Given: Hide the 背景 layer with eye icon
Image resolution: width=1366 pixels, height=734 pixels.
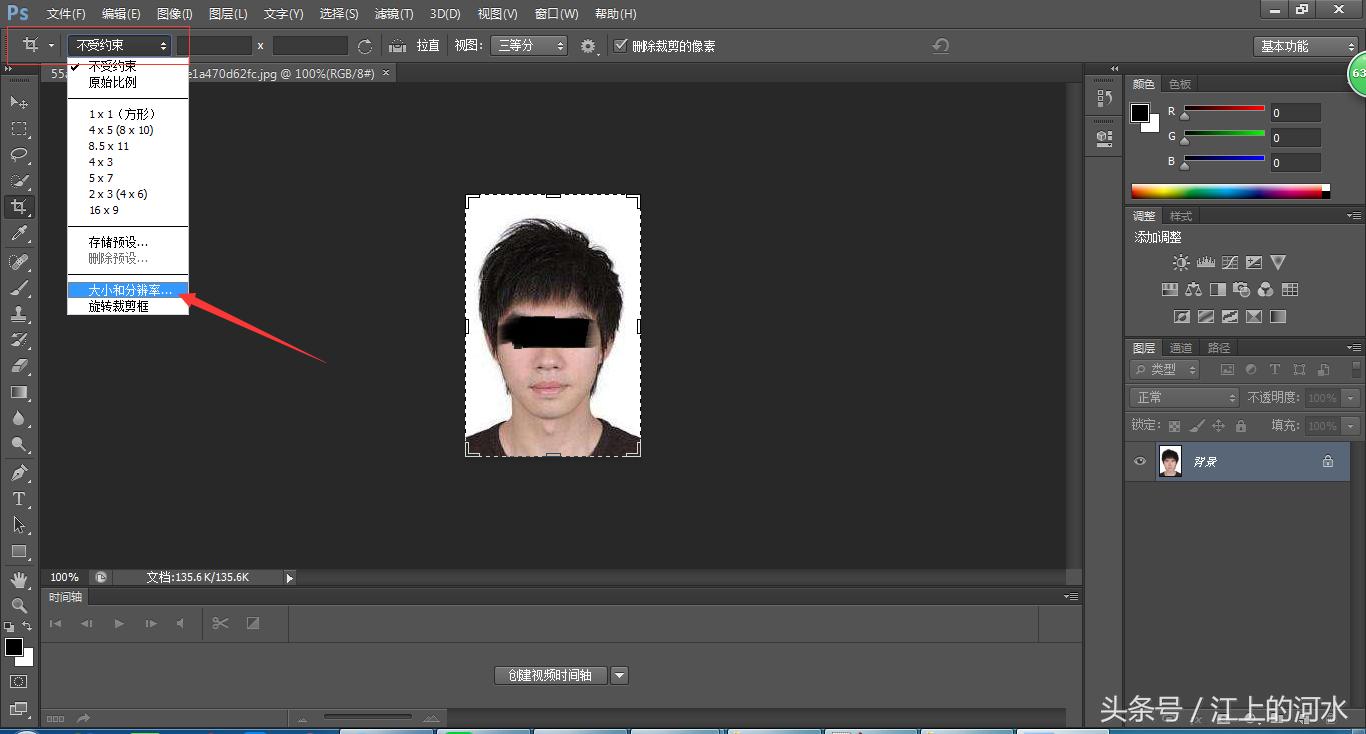Looking at the screenshot, I should (x=1140, y=461).
